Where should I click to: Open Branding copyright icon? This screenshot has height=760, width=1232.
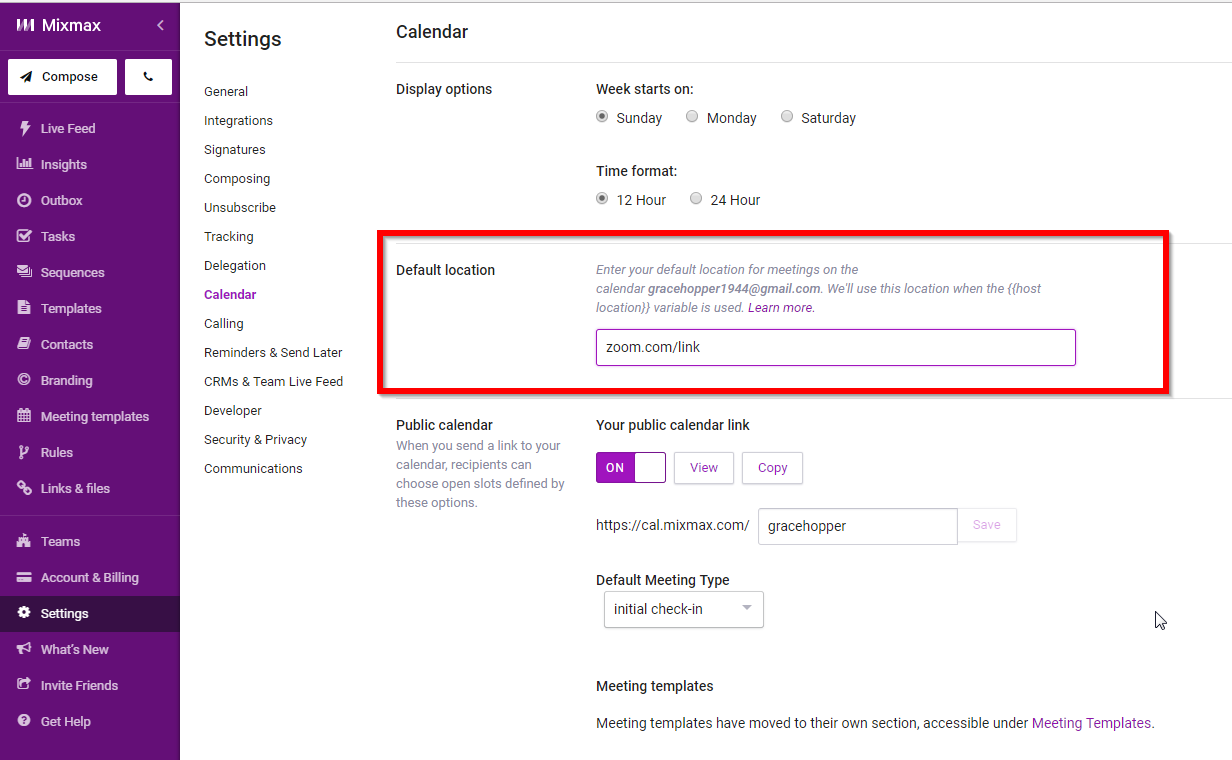(x=24, y=380)
